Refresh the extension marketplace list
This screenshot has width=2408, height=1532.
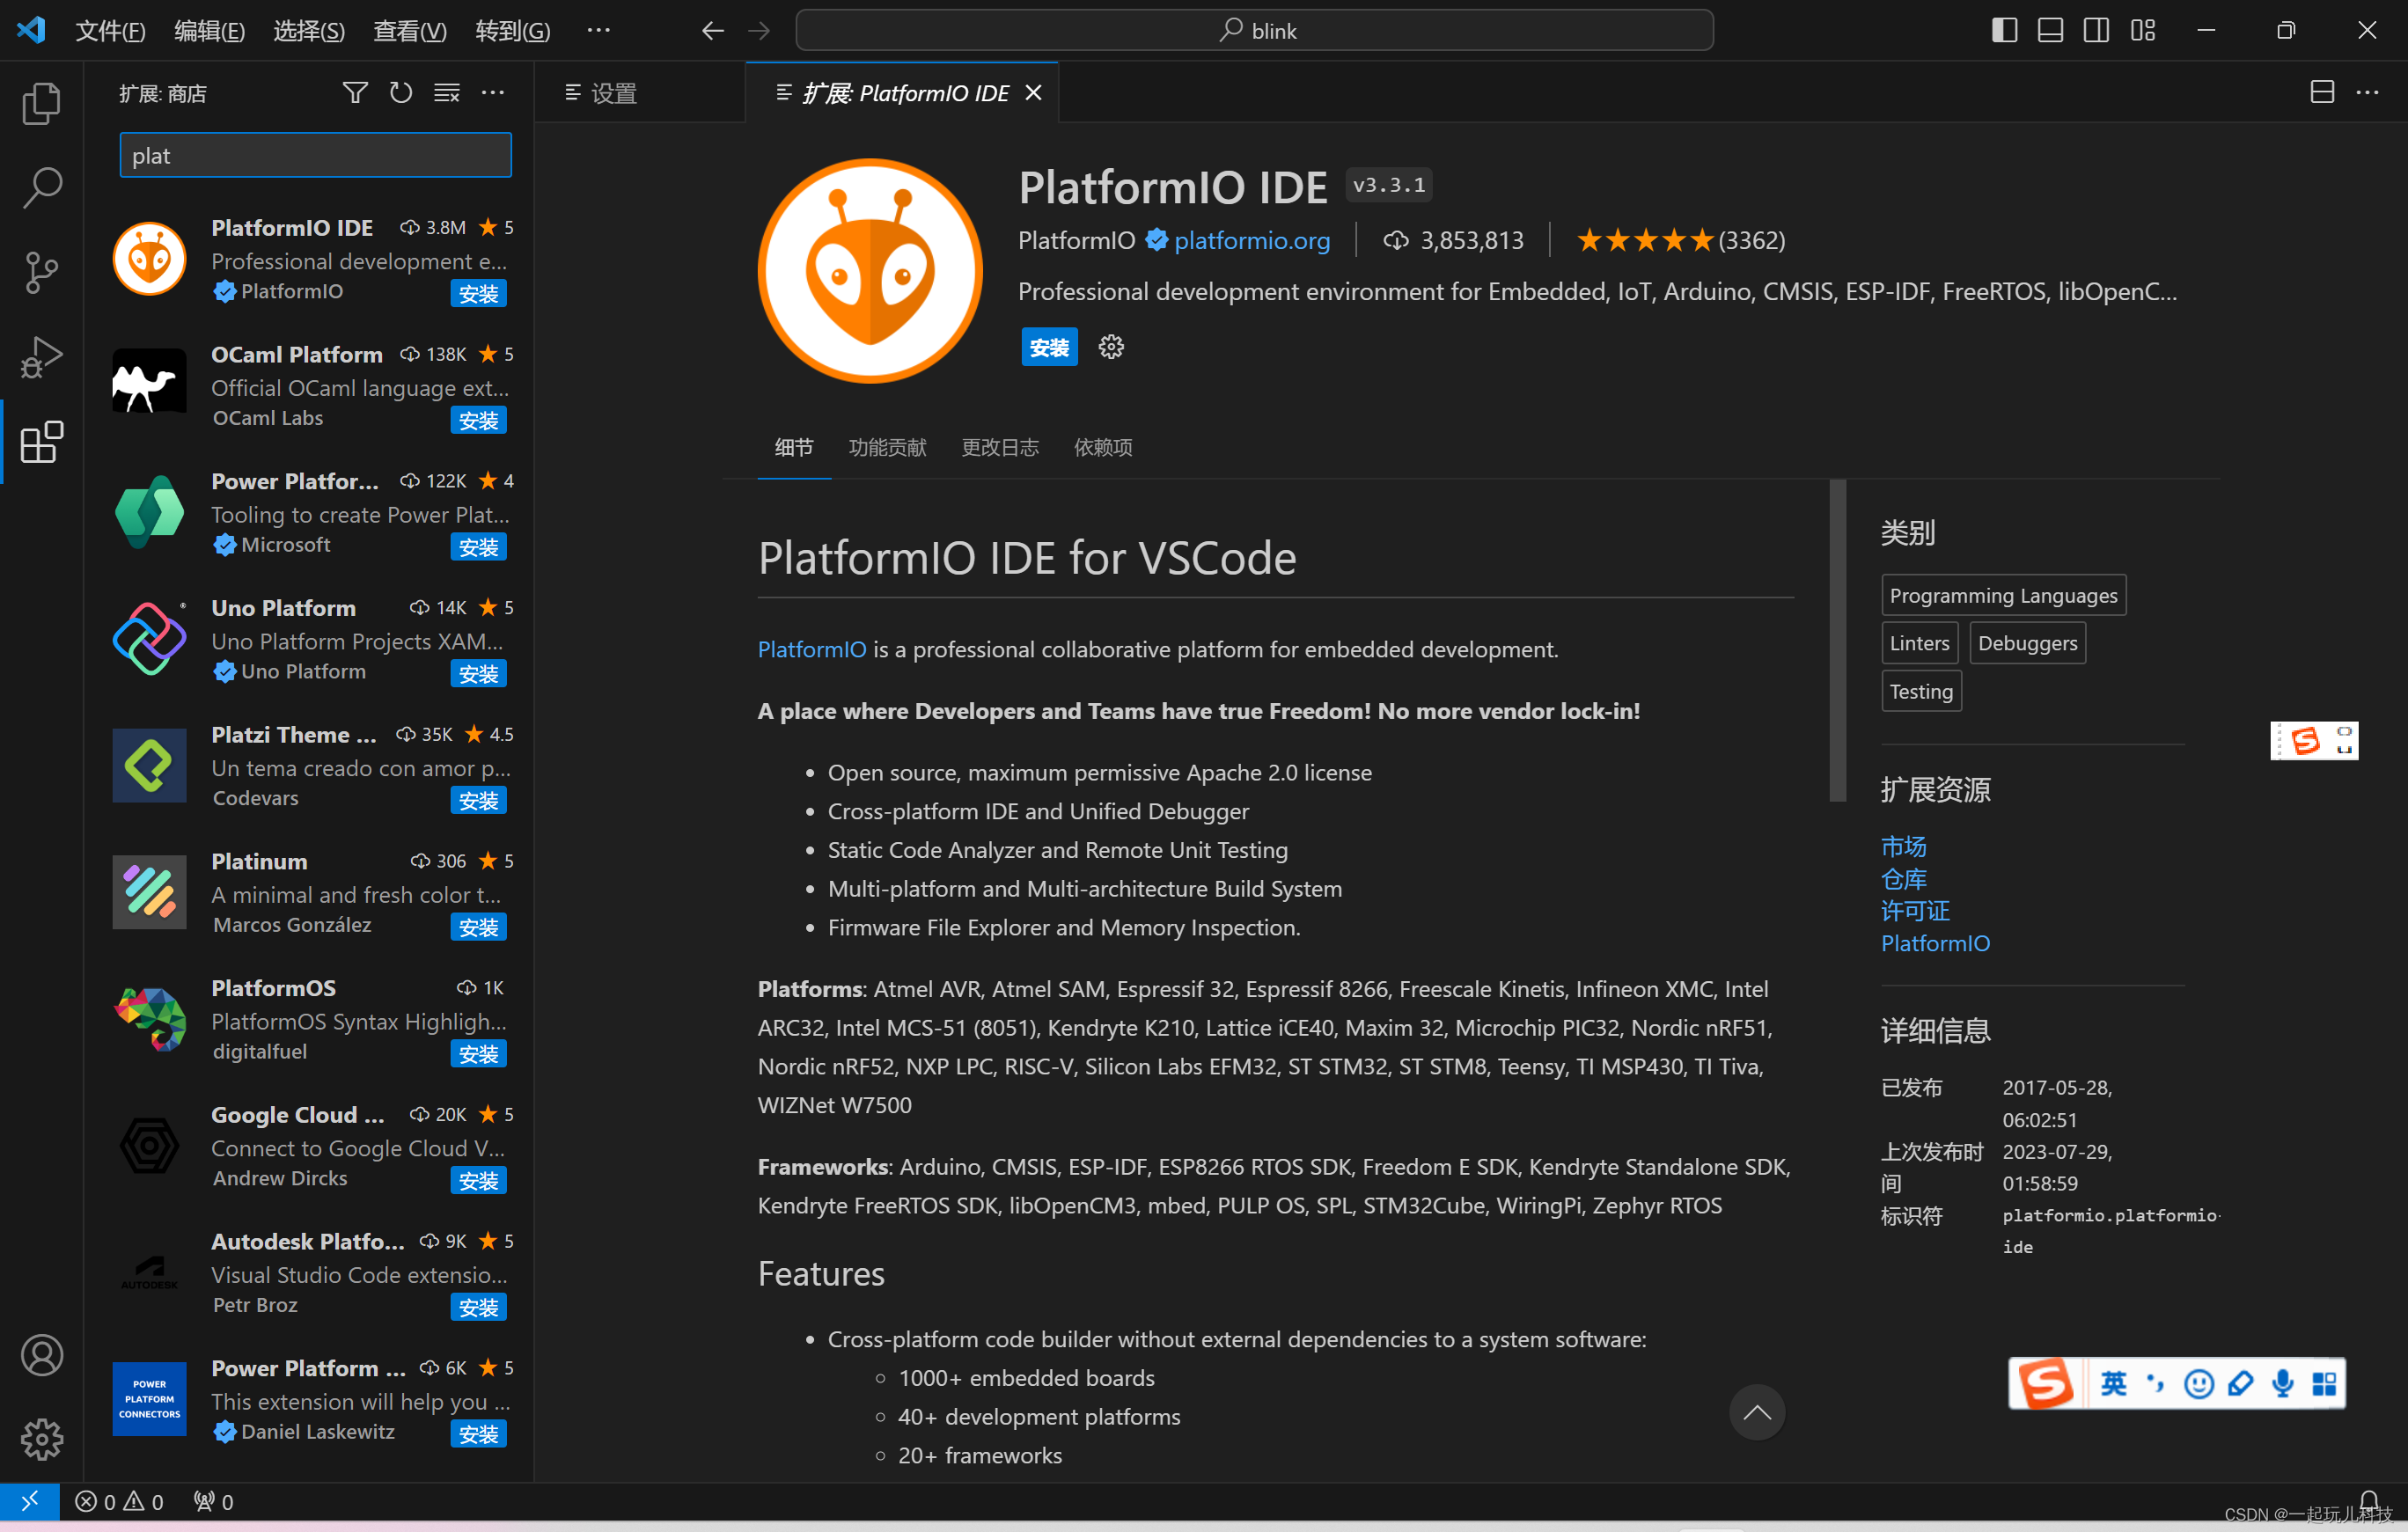click(x=401, y=93)
